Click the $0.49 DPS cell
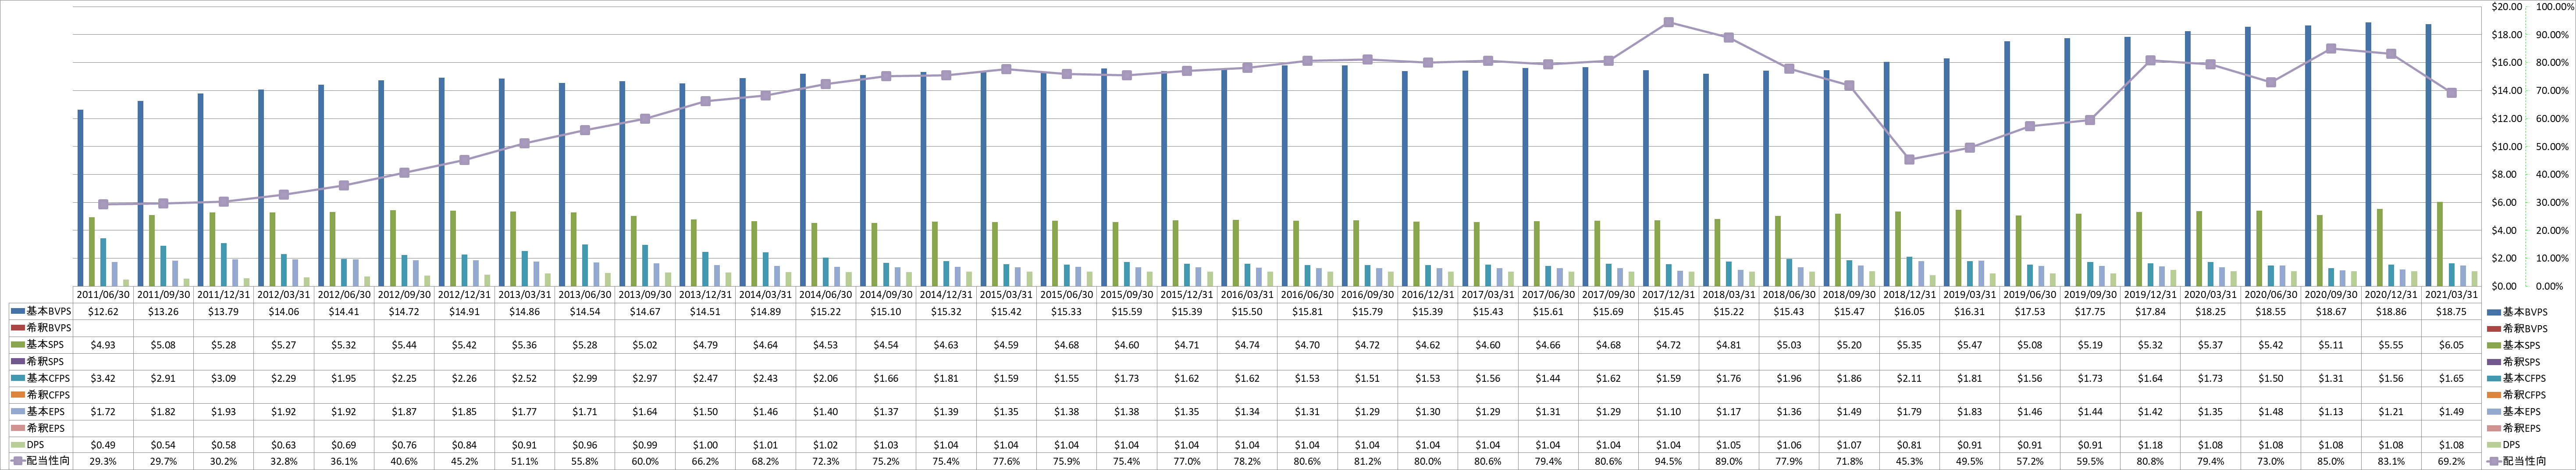 pyautogui.click(x=103, y=444)
